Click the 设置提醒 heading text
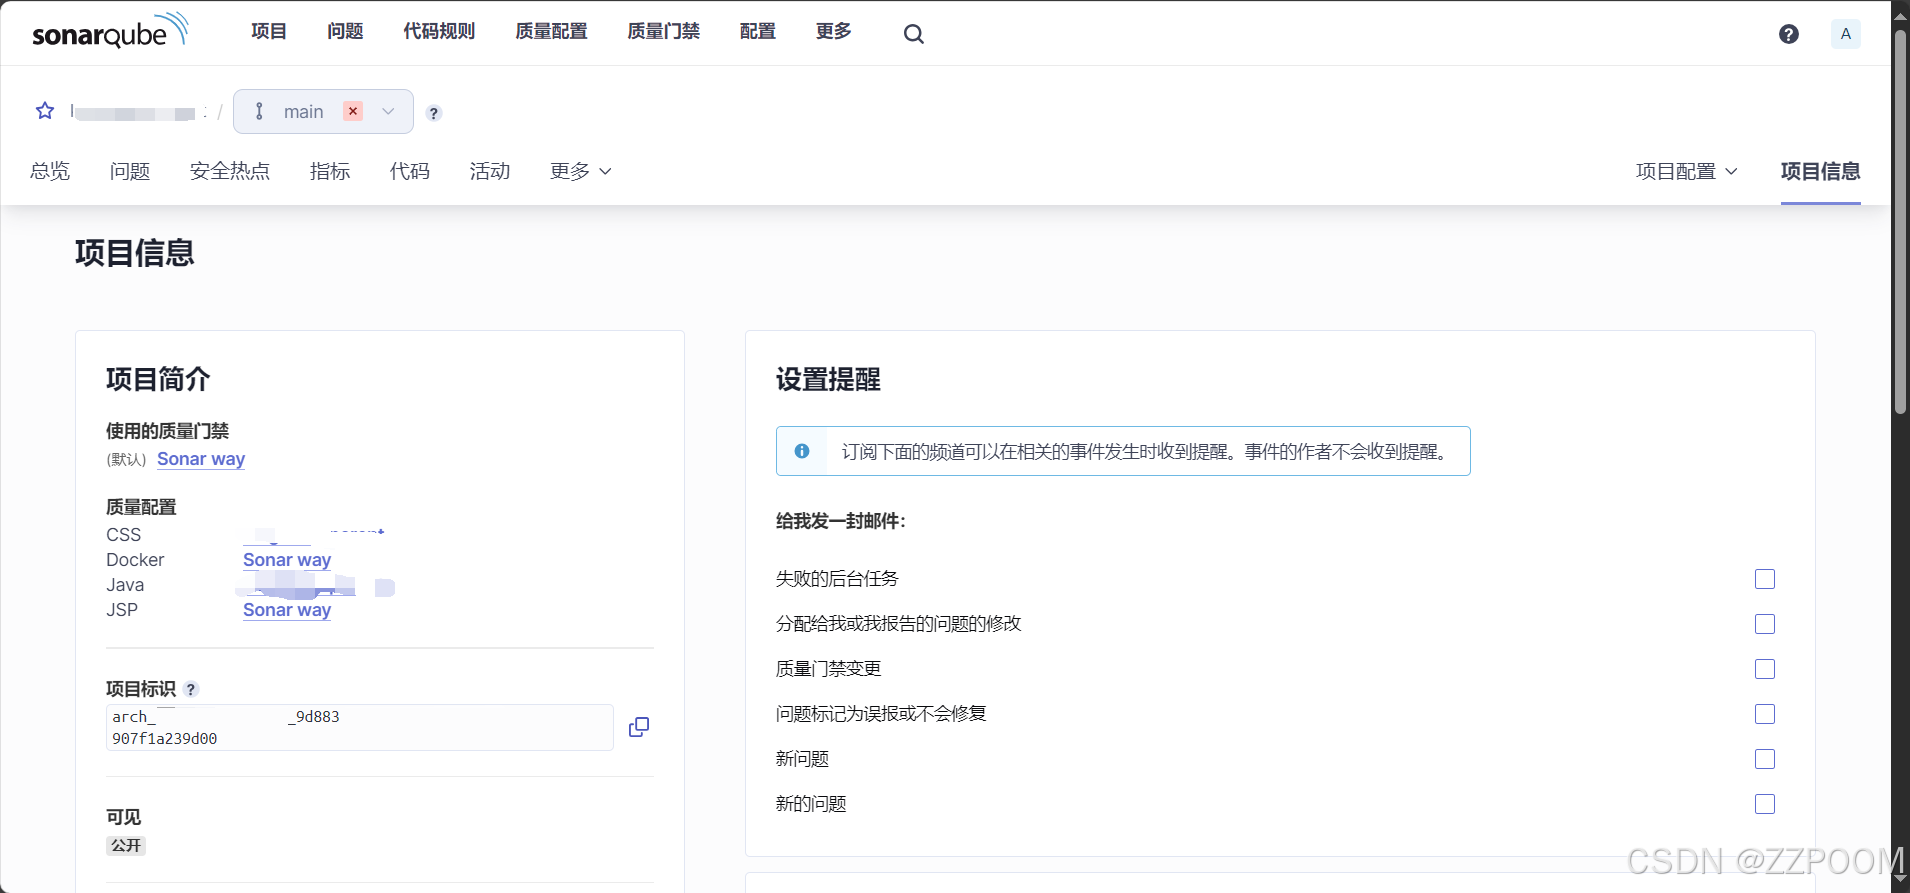The image size is (1910, 893). point(828,379)
